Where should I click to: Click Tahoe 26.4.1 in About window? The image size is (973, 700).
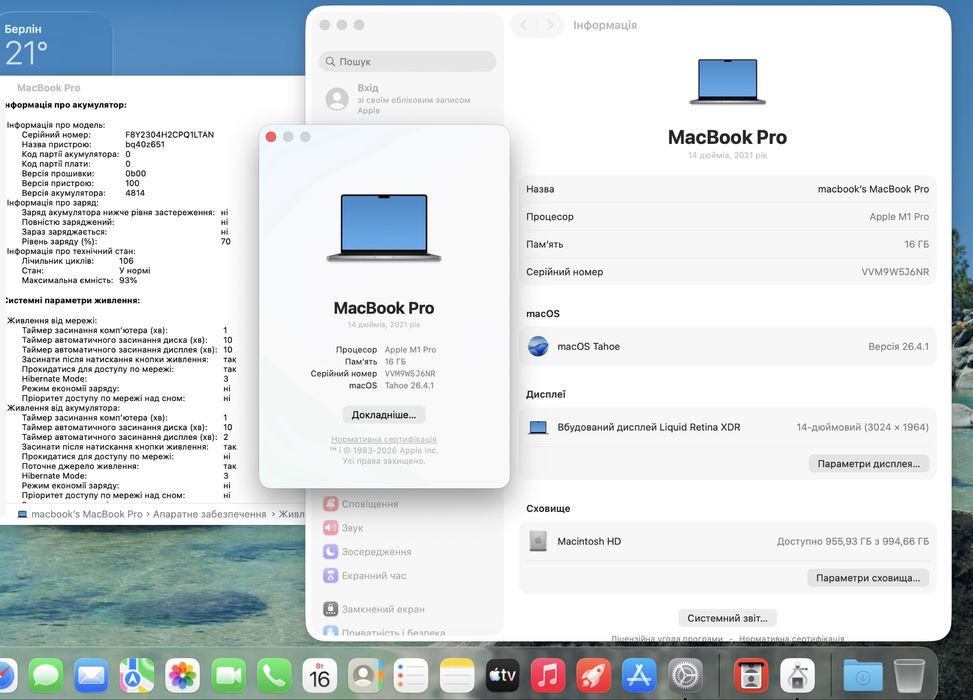coord(409,385)
